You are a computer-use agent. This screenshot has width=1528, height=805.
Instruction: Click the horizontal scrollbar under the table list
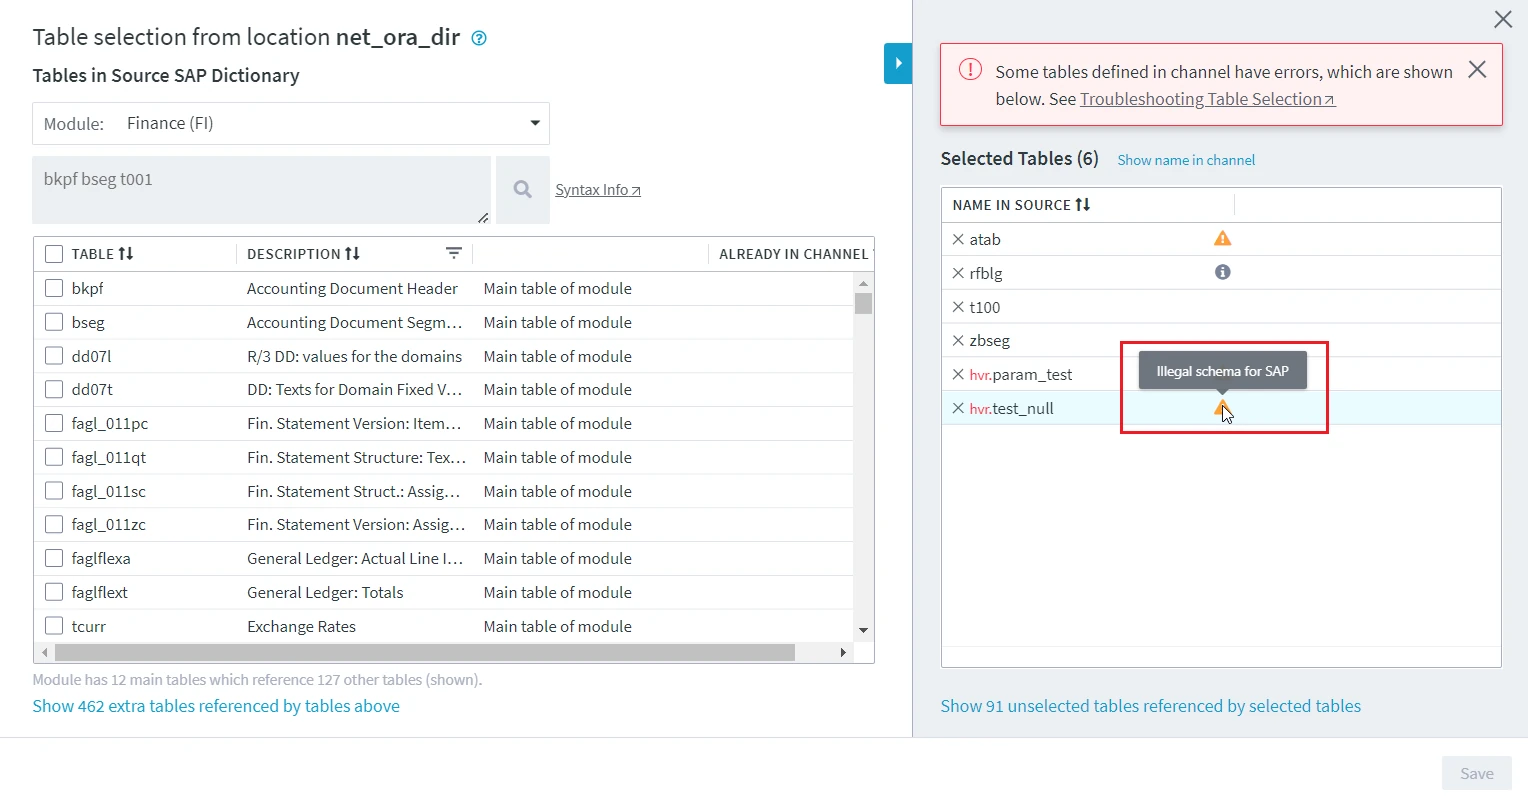(x=424, y=653)
